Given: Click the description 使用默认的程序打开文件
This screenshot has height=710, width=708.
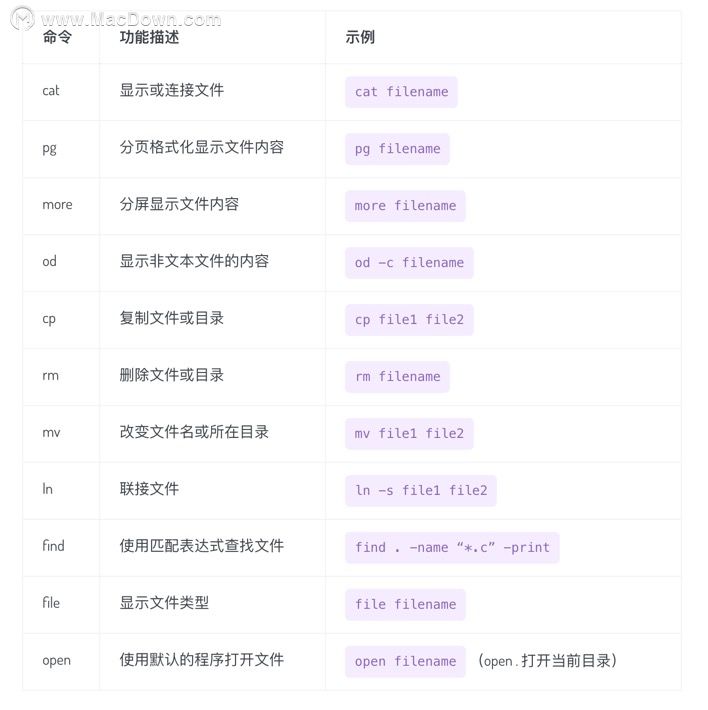Looking at the screenshot, I should coord(201,660).
